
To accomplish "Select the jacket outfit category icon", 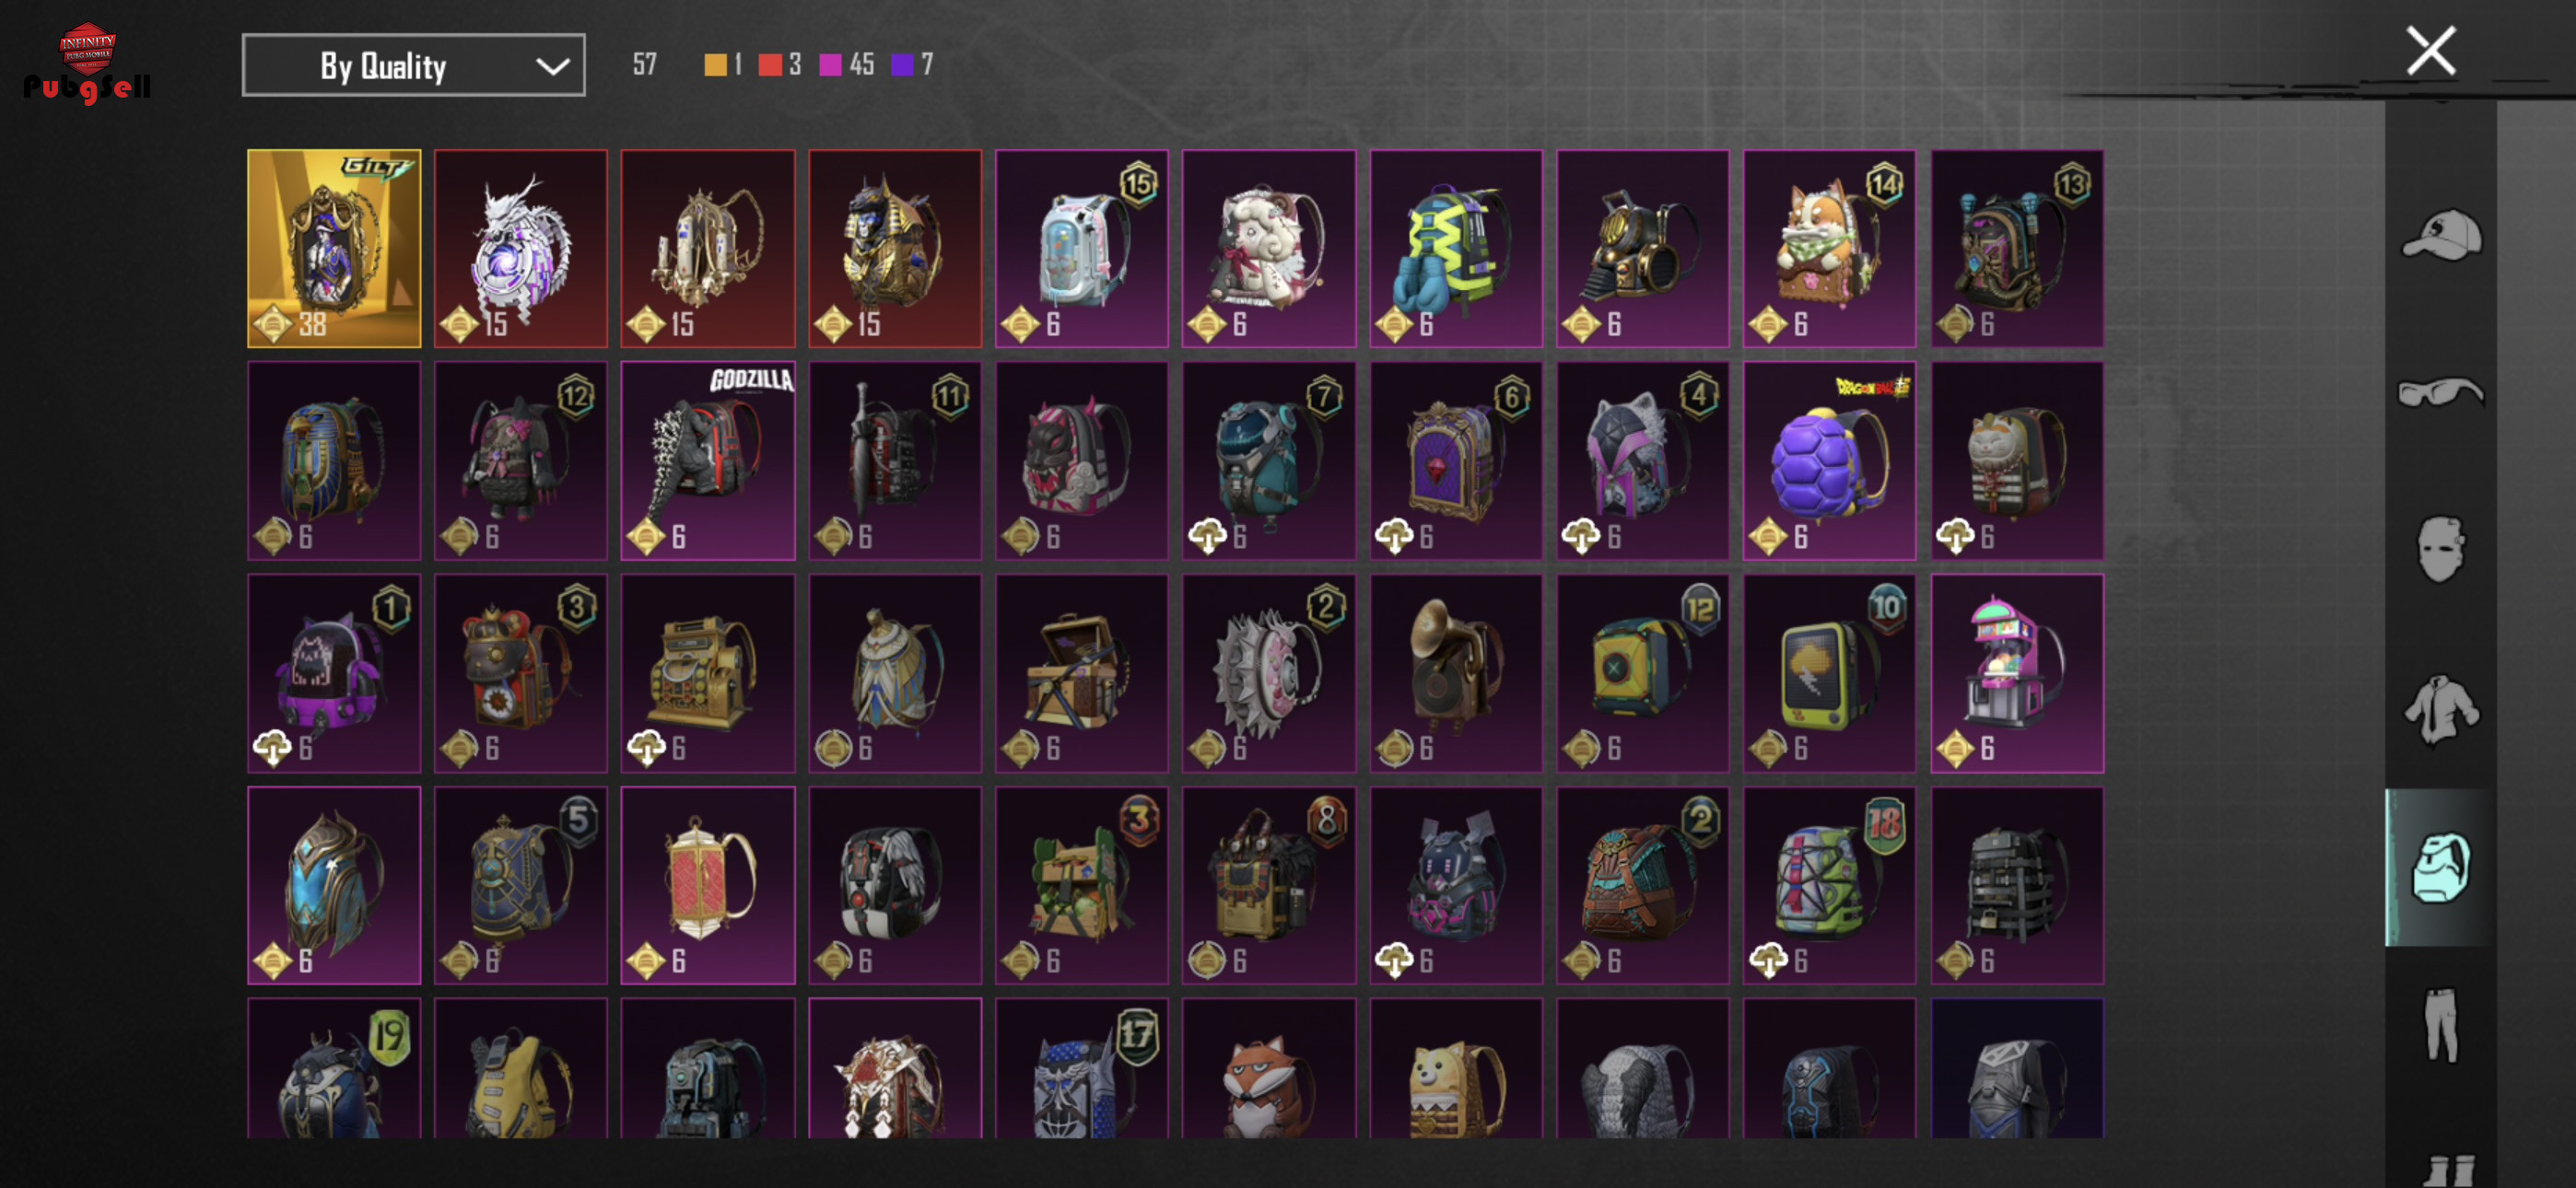I will pyautogui.click(x=2441, y=709).
